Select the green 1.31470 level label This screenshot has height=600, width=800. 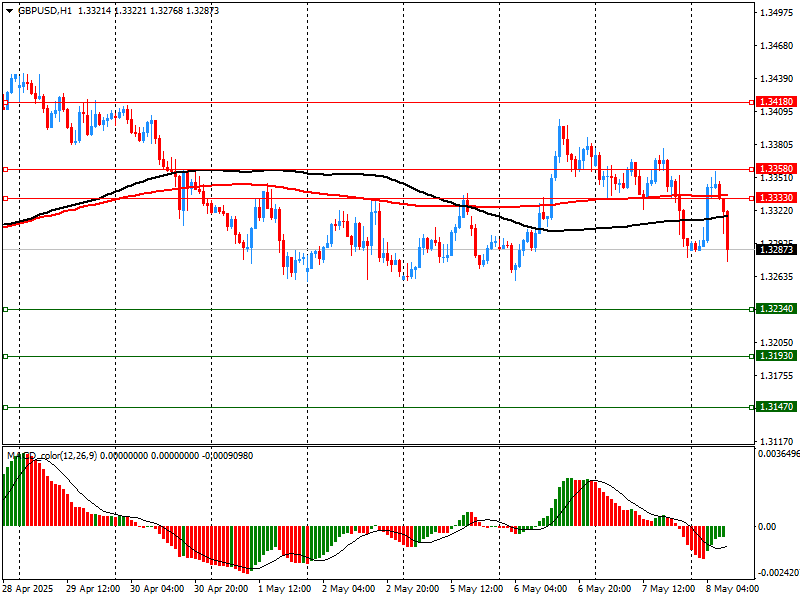point(776,407)
